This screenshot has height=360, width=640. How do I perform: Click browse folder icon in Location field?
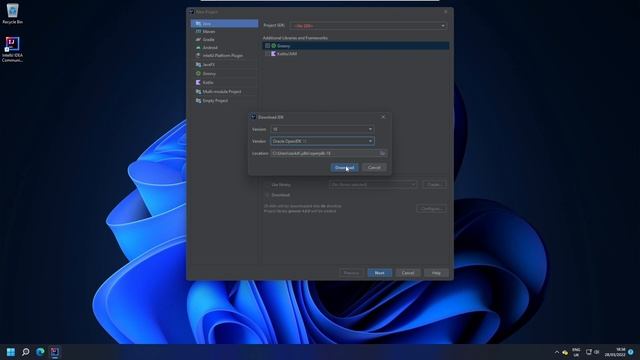382,153
